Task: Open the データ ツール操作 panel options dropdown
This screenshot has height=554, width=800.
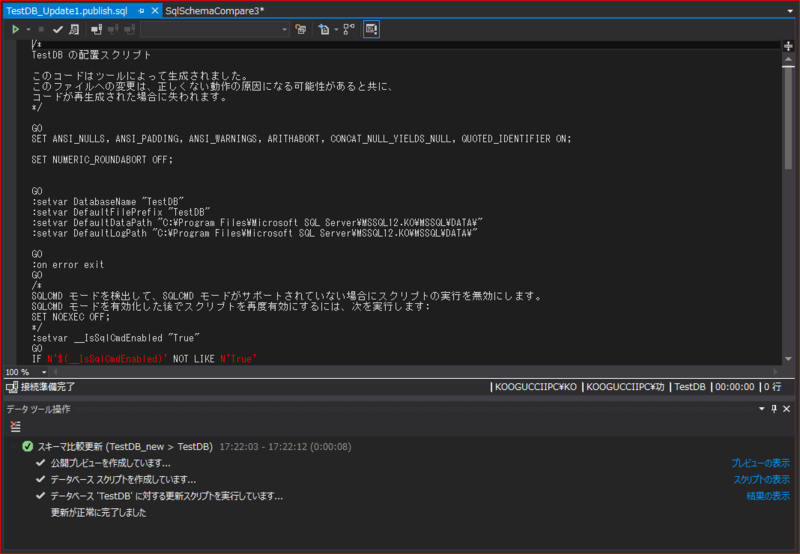Action: click(762, 409)
